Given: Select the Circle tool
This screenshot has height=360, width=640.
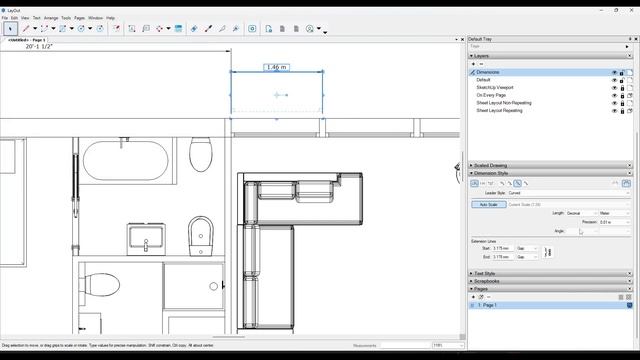Looking at the screenshot, I should point(81,29).
